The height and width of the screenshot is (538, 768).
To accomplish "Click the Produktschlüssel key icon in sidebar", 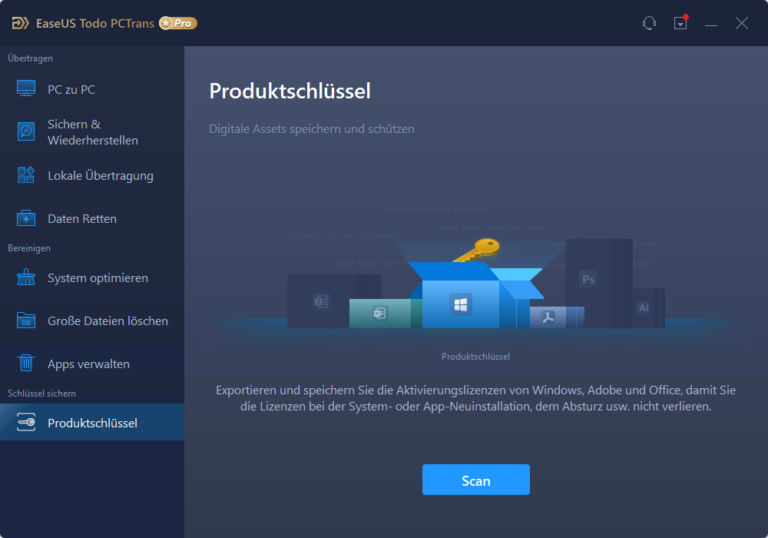I will (x=26, y=422).
